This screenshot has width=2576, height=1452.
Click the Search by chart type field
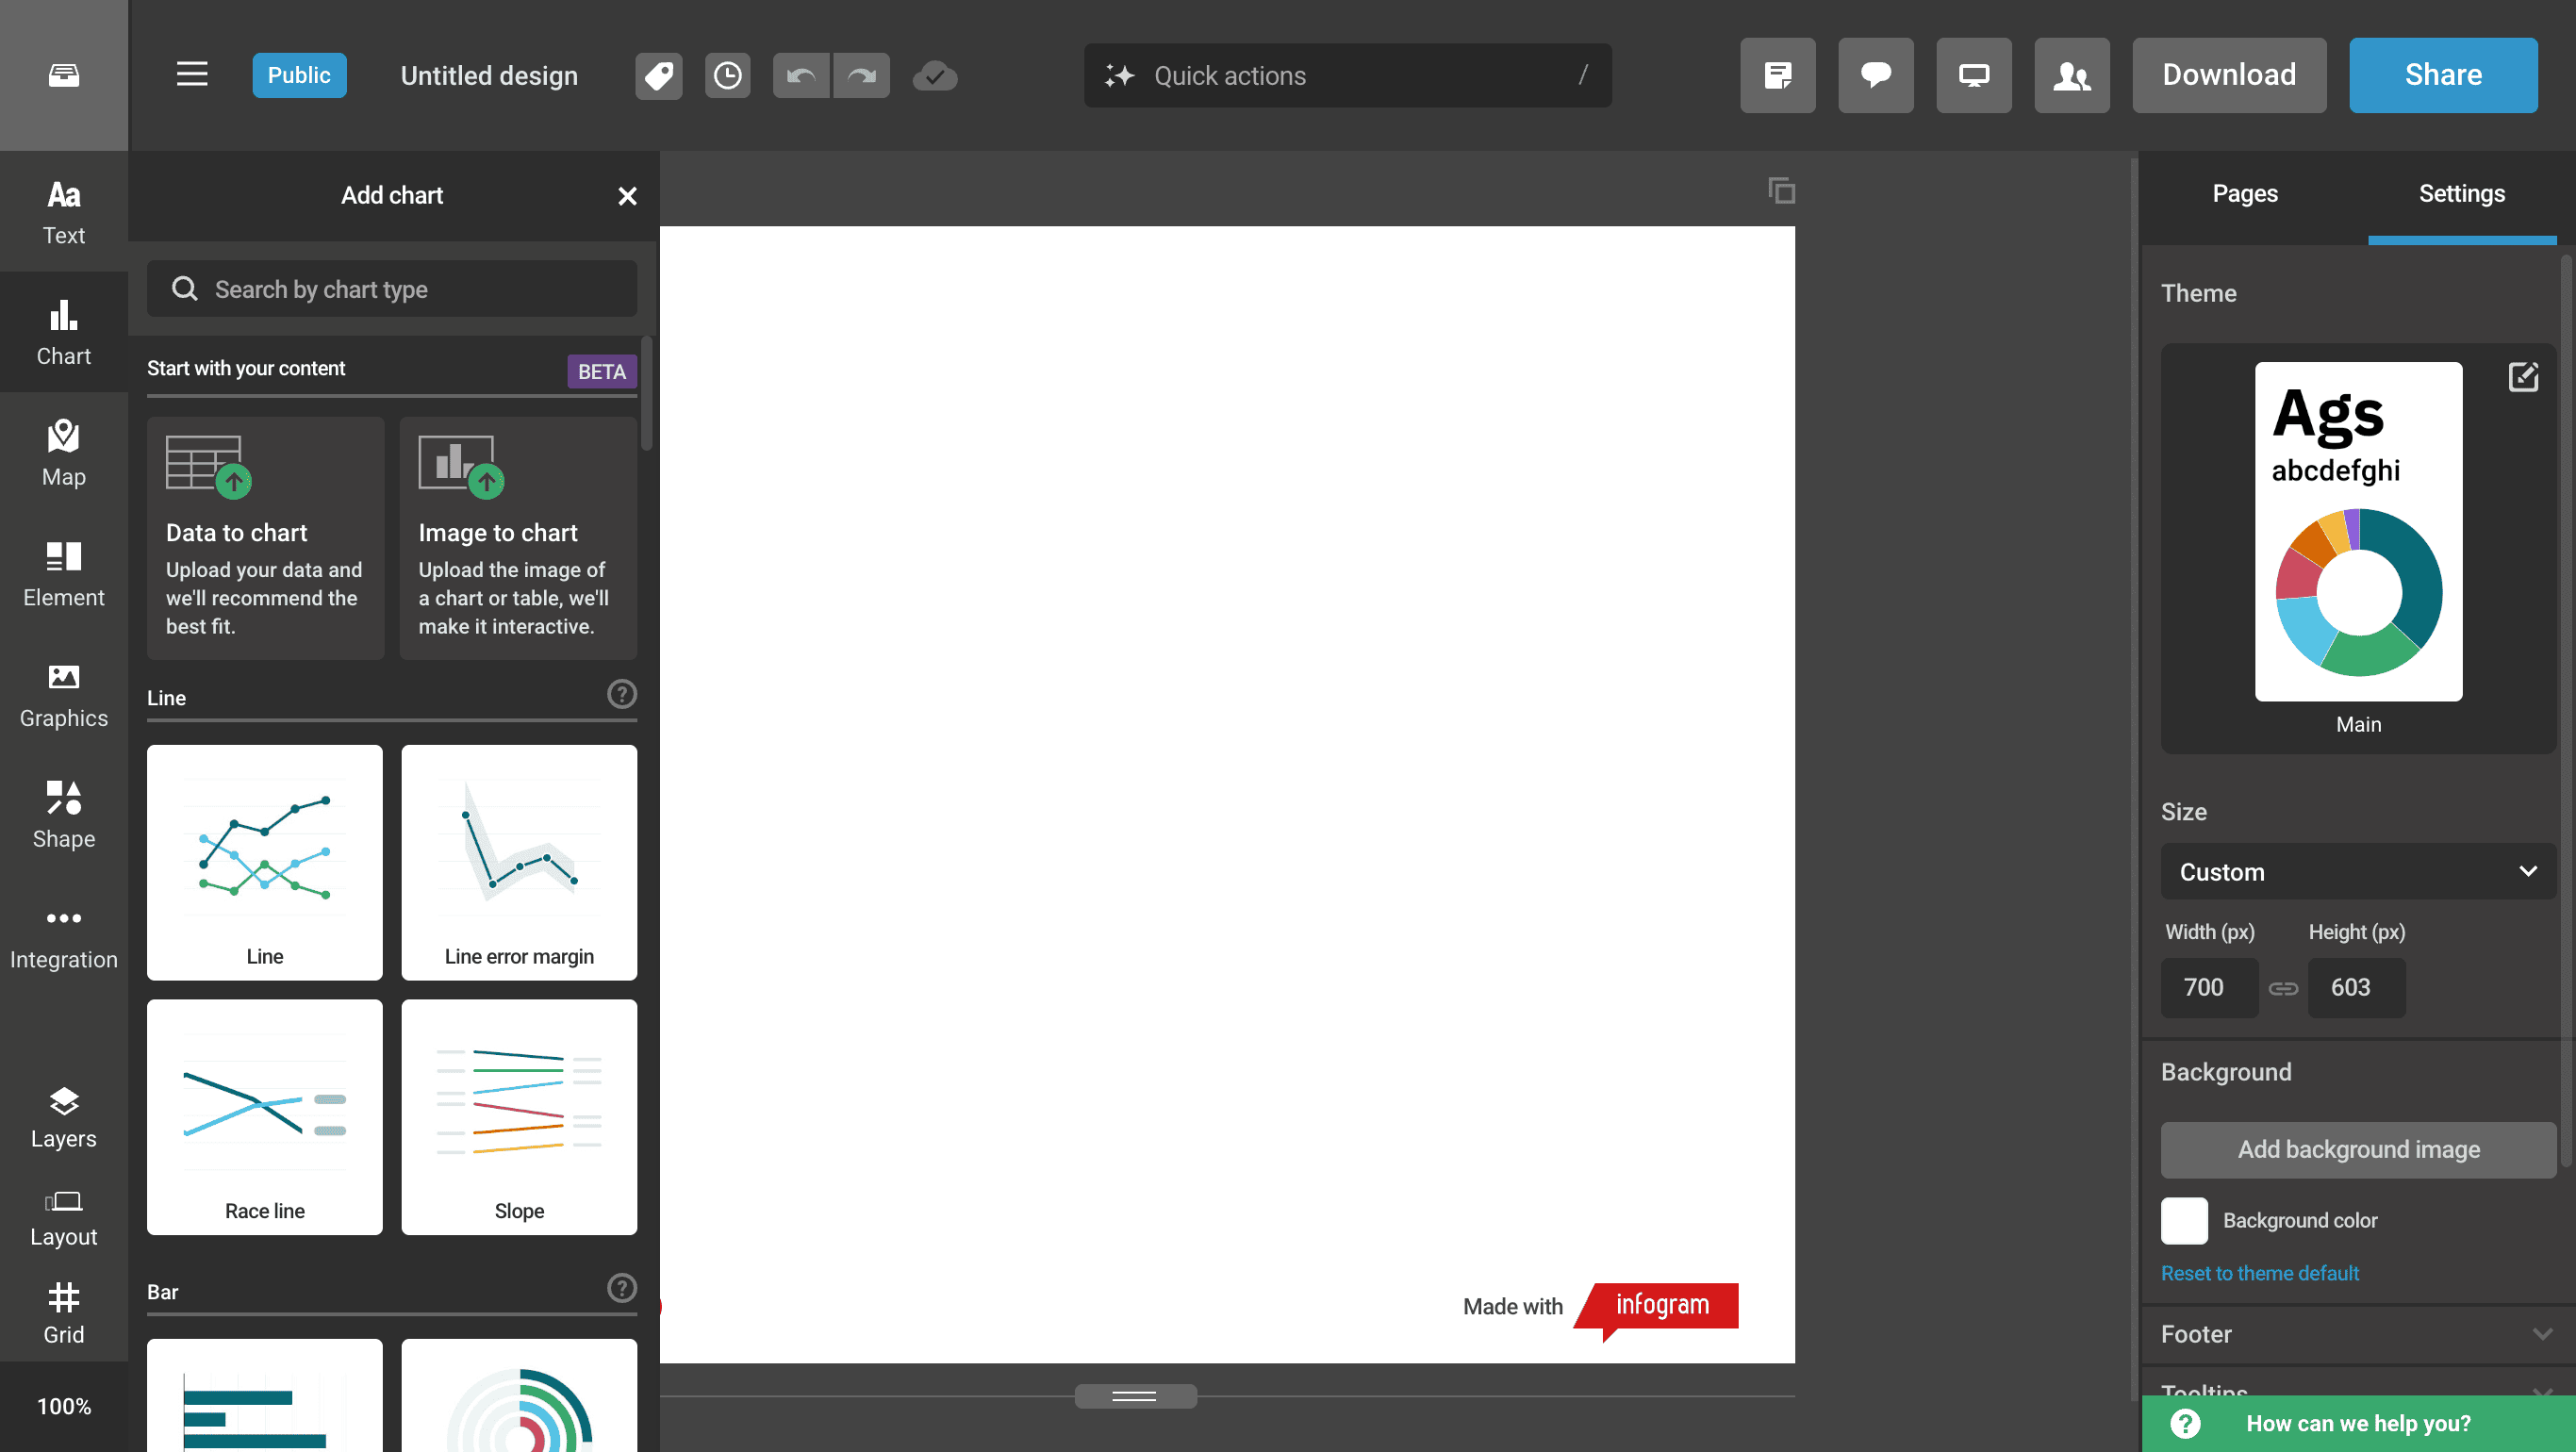pos(392,289)
